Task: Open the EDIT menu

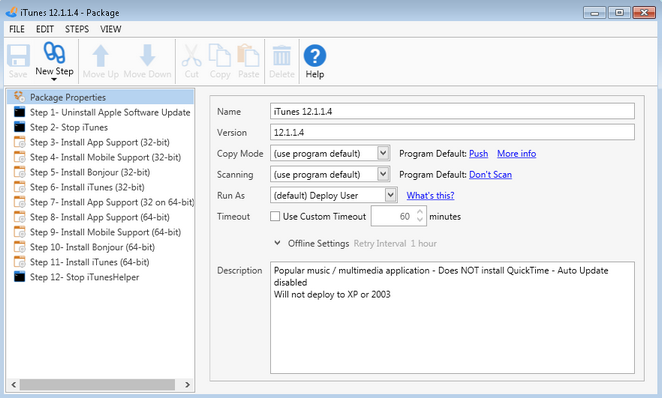Action: point(45,29)
